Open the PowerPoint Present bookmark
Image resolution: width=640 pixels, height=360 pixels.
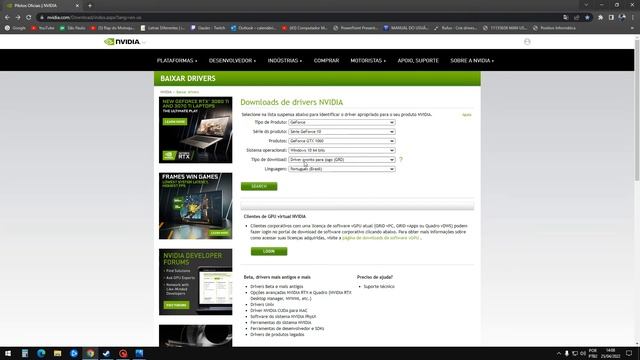355,28
